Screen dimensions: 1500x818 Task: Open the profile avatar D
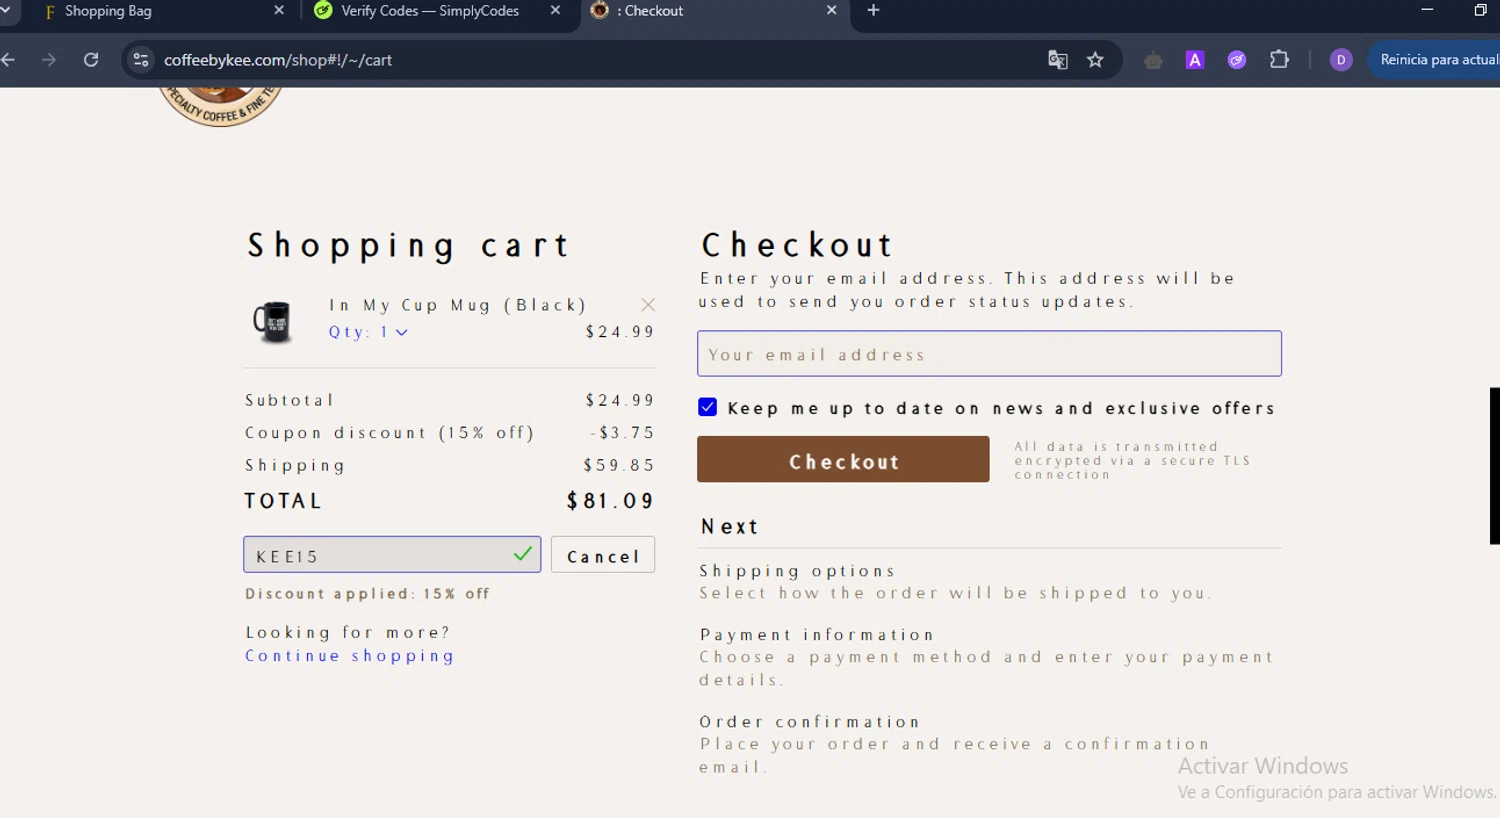pos(1341,60)
